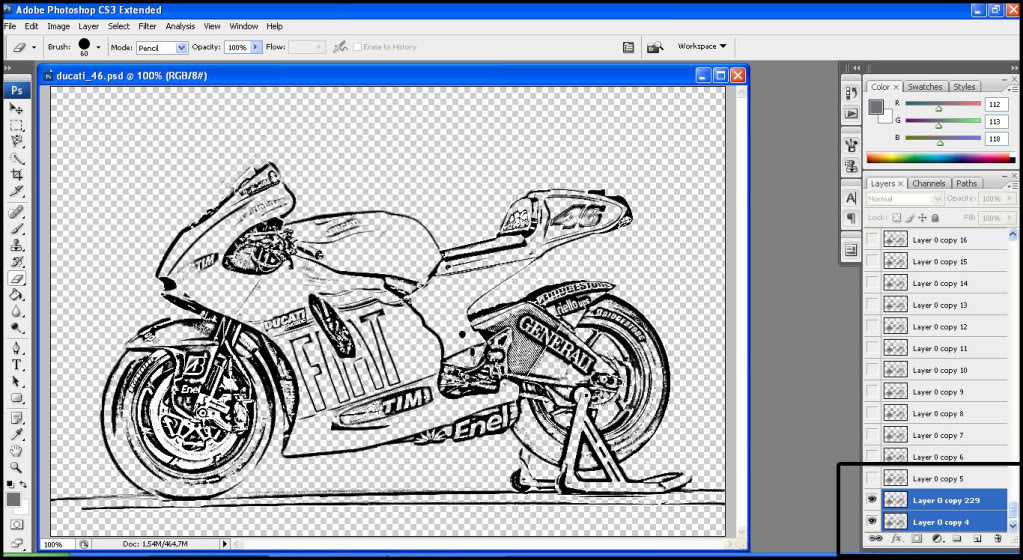Select the Eraser tool in toolbox

[x=16, y=279]
